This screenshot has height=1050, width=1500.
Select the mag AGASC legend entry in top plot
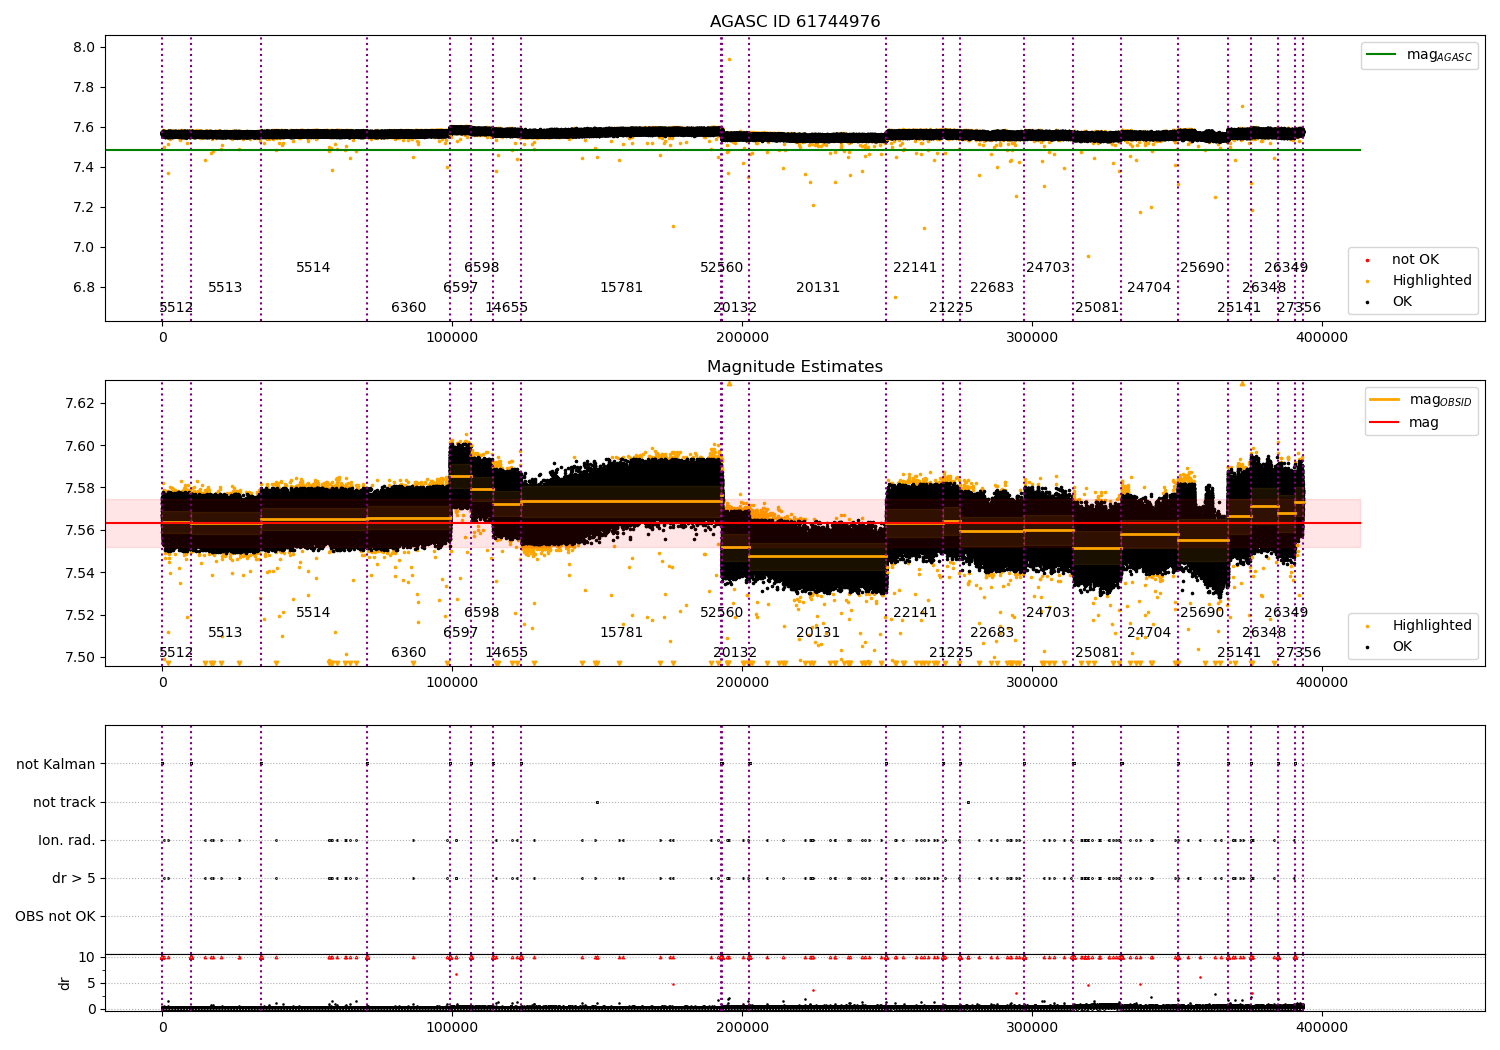tap(1420, 55)
